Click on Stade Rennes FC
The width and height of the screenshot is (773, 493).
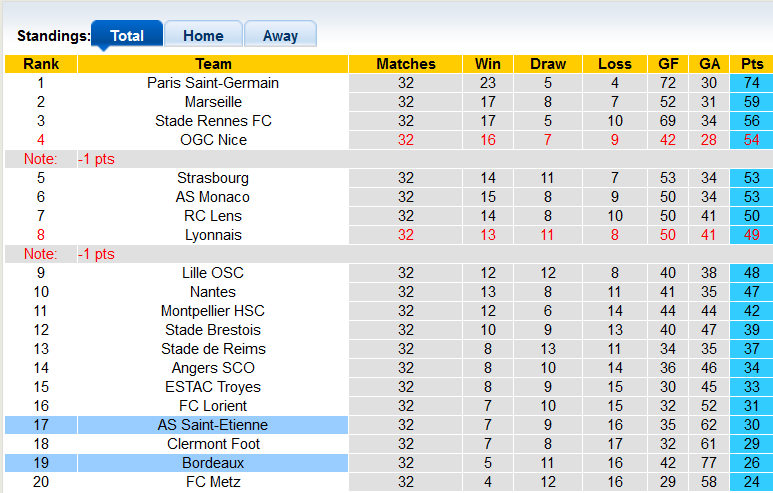[x=213, y=121]
